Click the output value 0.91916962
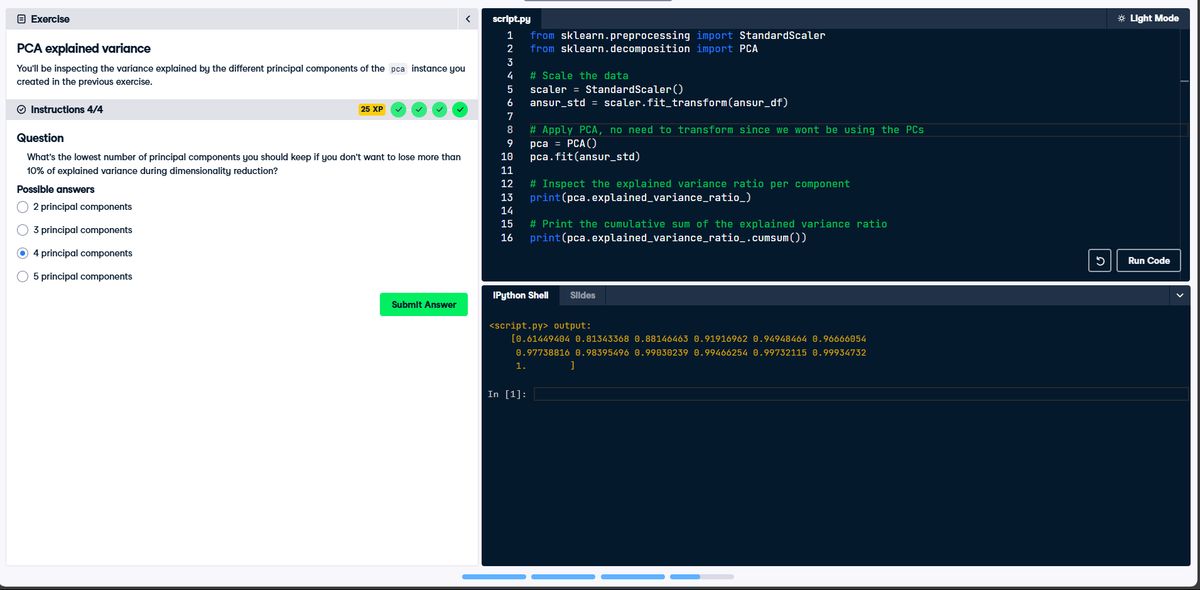 coord(719,339)
